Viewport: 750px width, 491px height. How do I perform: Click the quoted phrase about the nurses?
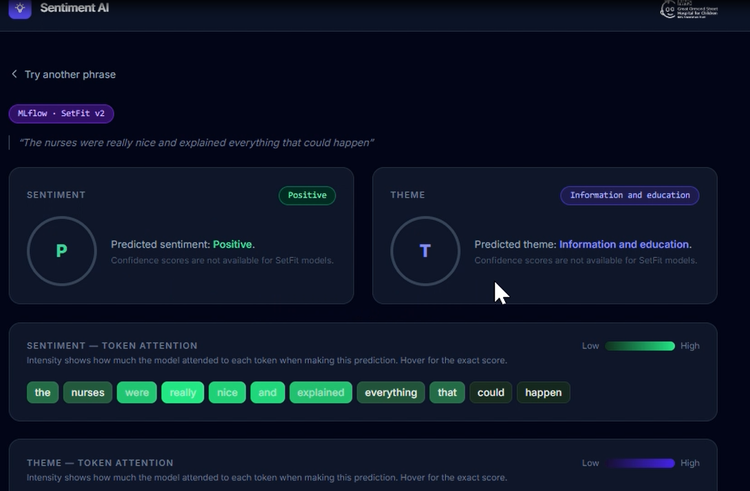[x=196, y=142]
